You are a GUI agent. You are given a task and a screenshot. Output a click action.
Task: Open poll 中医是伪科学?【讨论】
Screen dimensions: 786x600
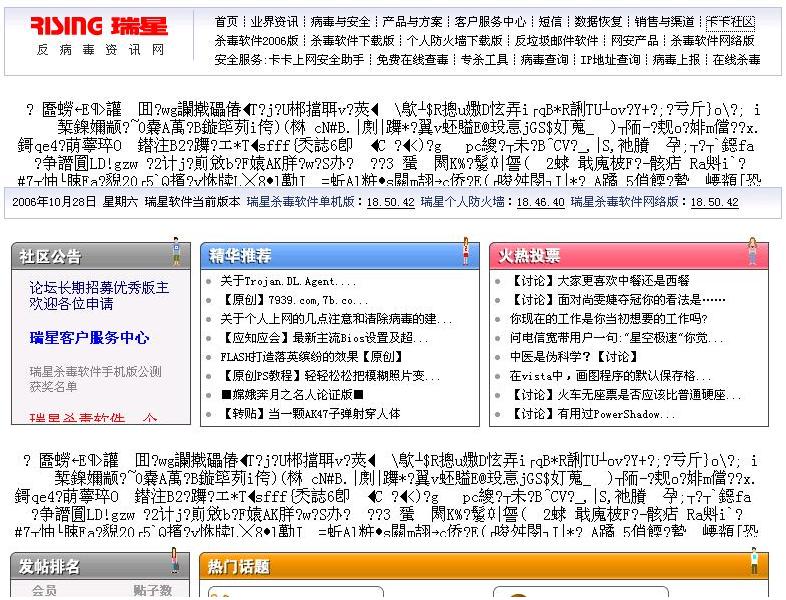(x=573, y=357)
